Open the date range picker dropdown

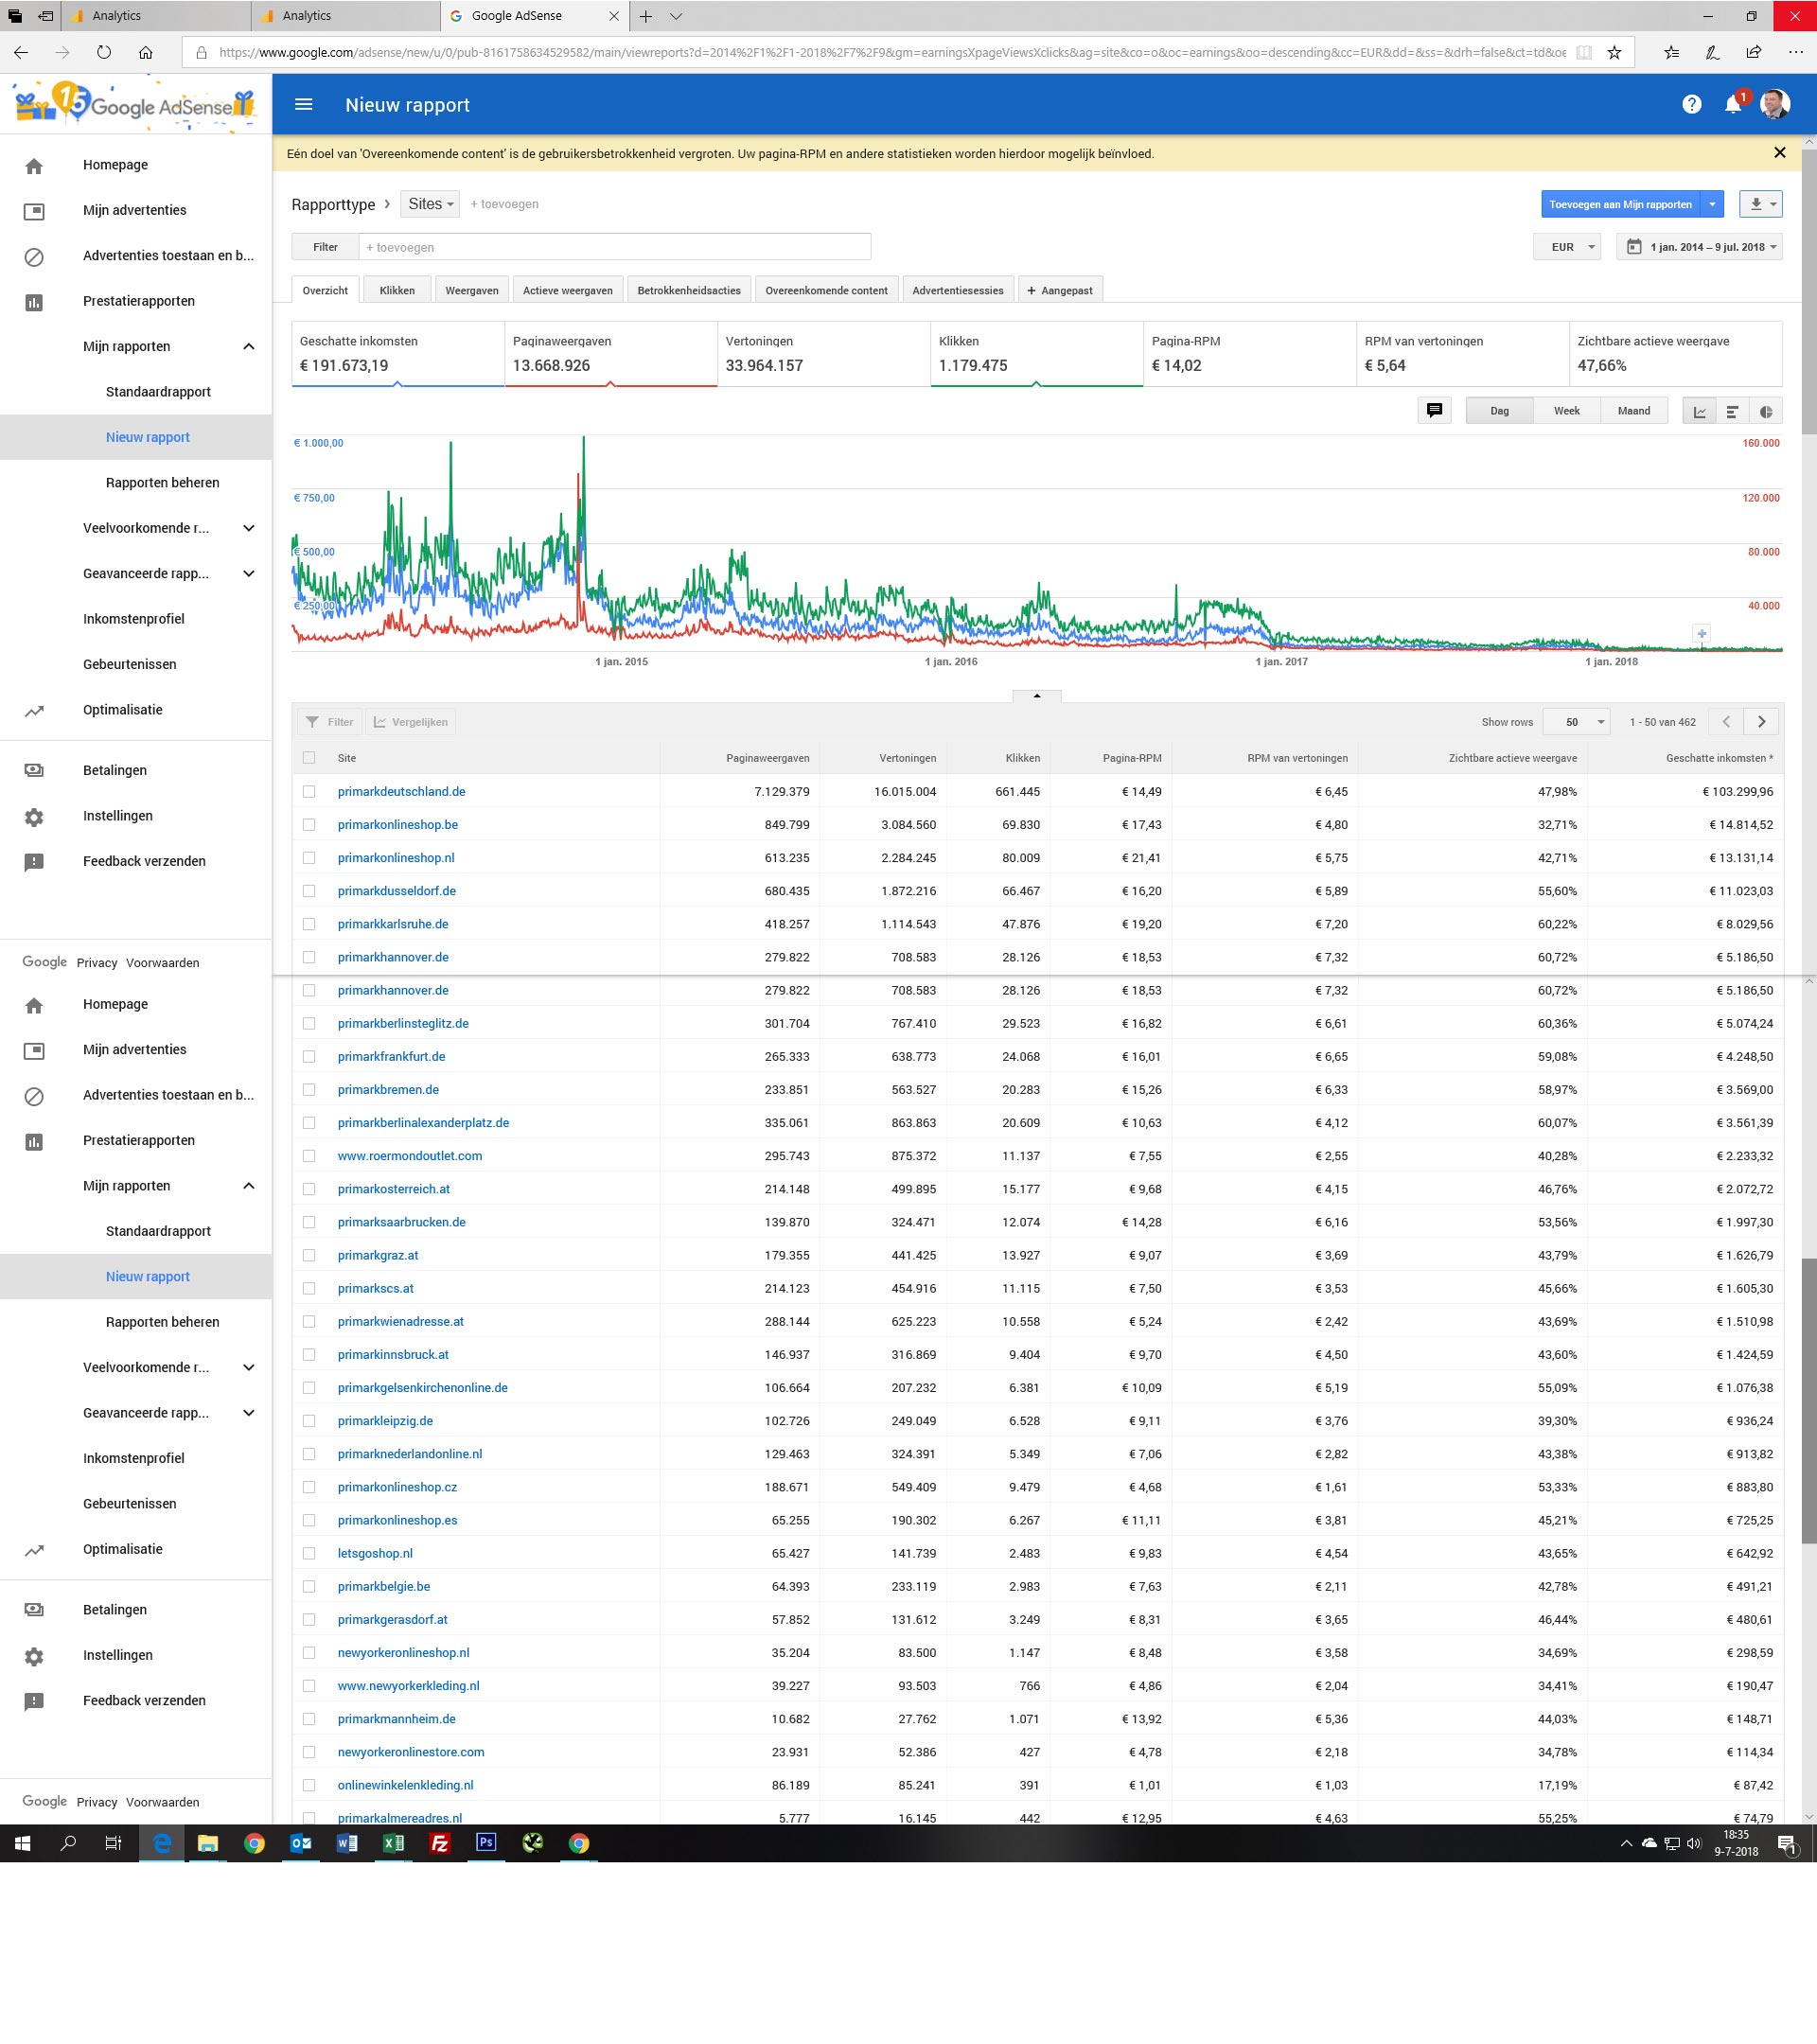1700,247
